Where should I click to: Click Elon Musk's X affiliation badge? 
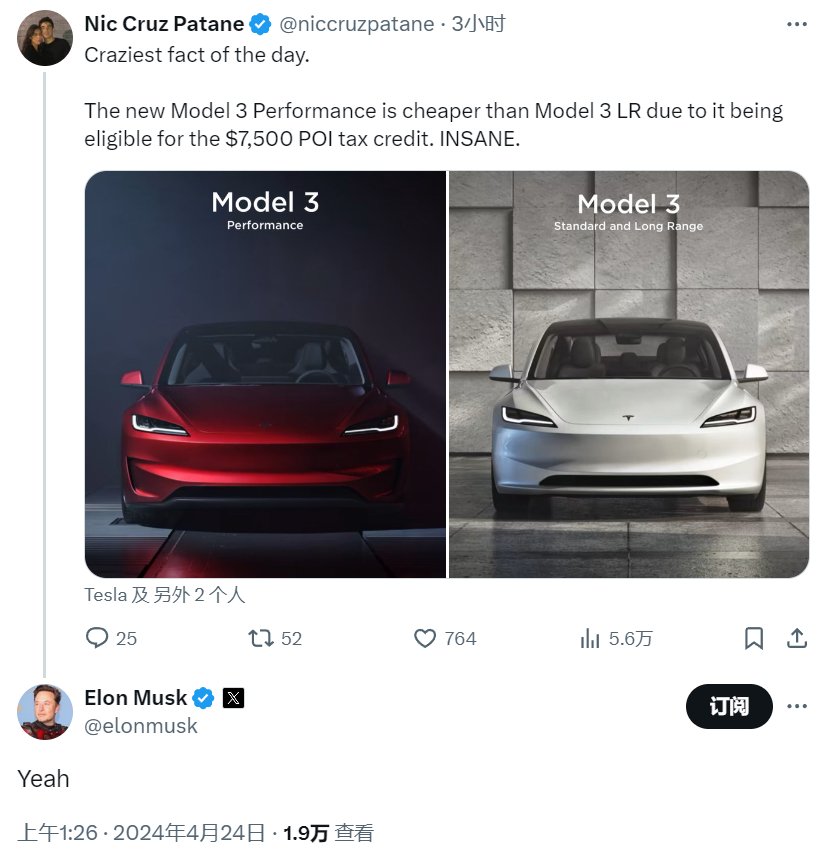click(x=233, y=698)
